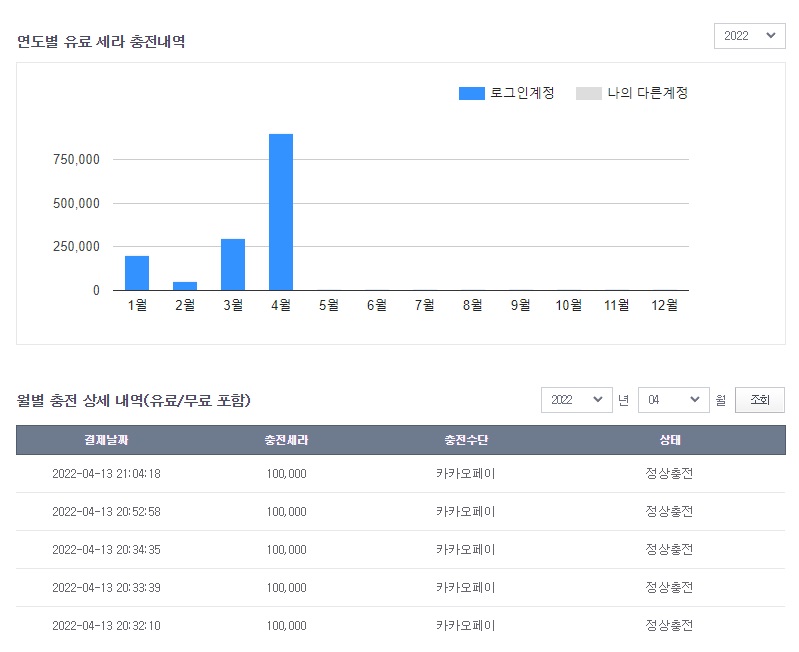
Task: Open the 04 month dropdown
Action: pyautogui.click(x=673, y=400)
